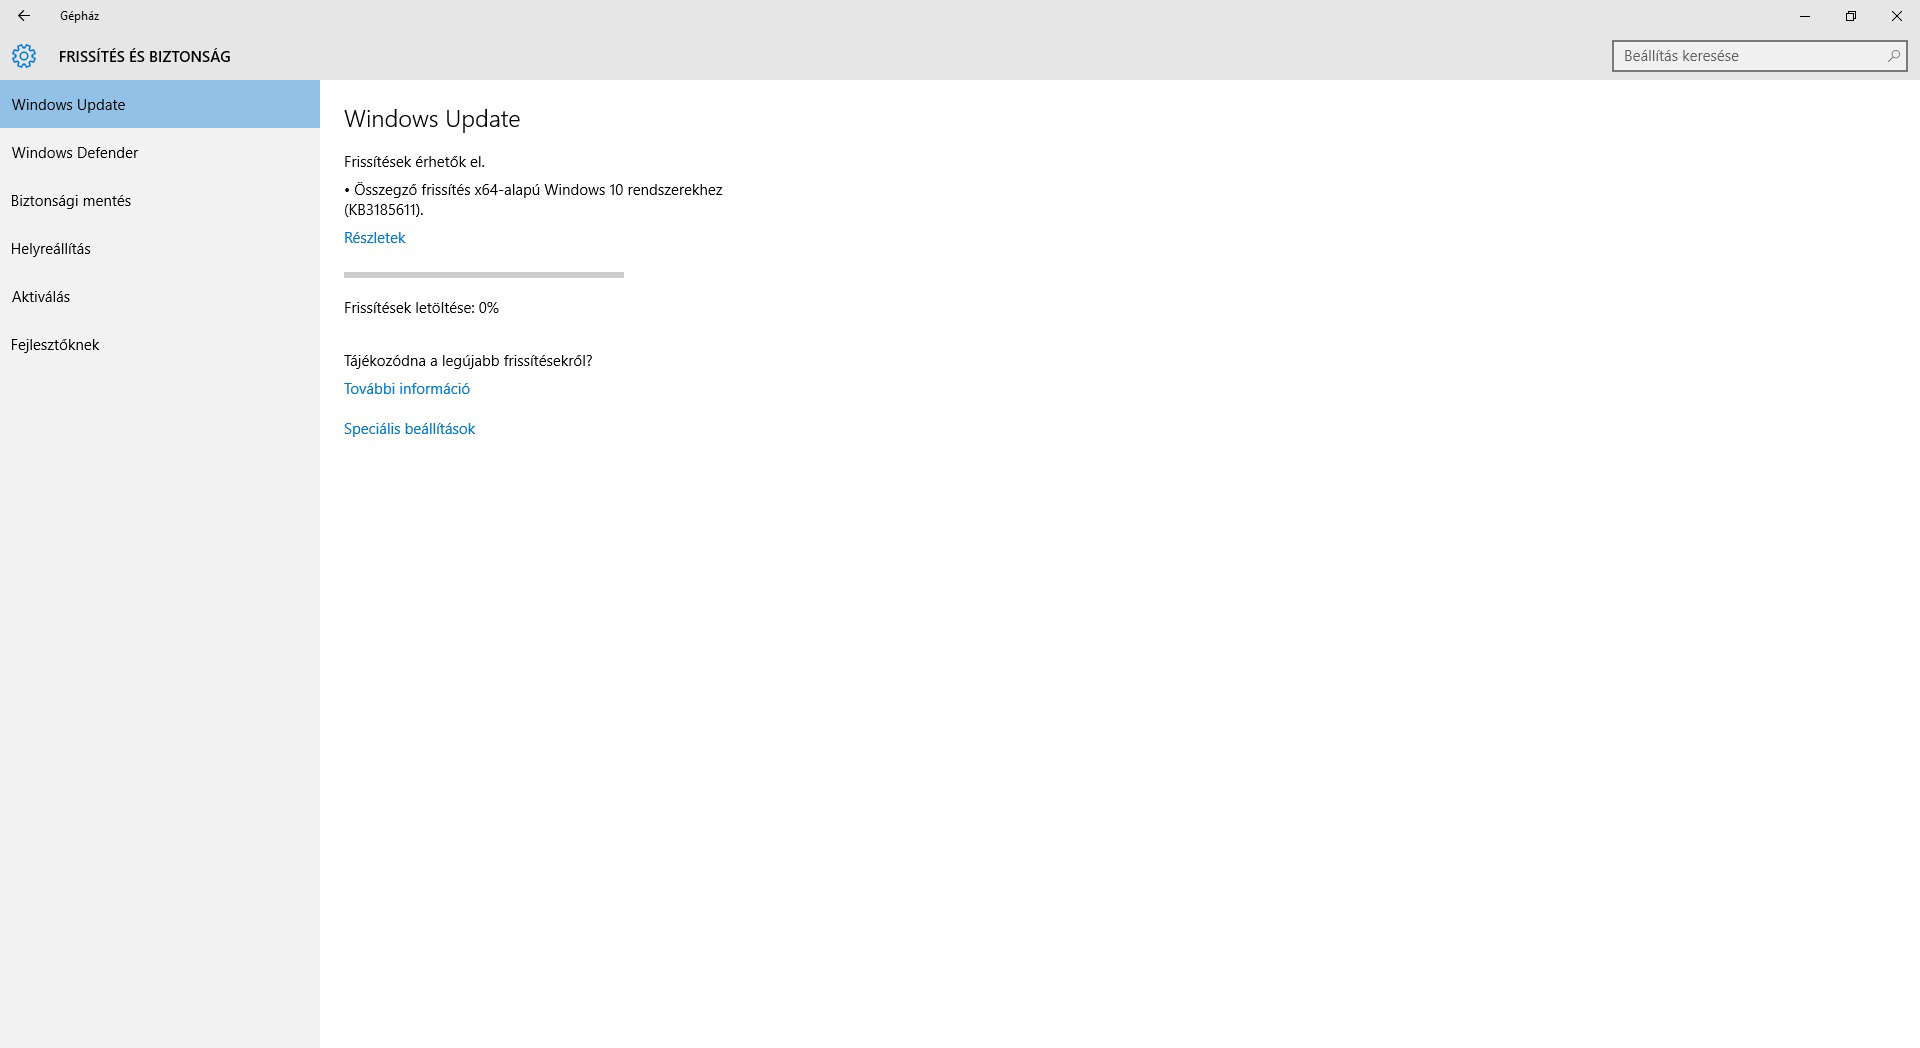
Task: Click 'Frissítések érhetők el.' text
Action: (414, 162)
